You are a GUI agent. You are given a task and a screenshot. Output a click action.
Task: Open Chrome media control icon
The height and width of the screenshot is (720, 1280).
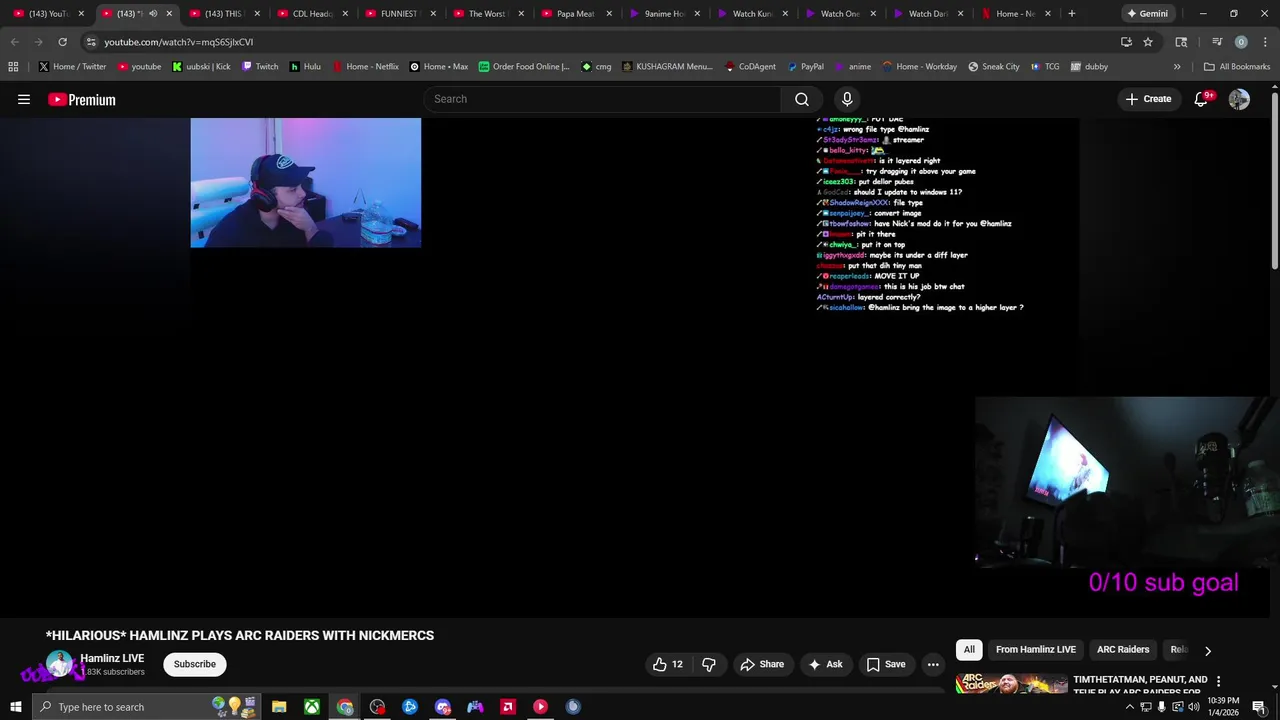(x=1217, y=42)
